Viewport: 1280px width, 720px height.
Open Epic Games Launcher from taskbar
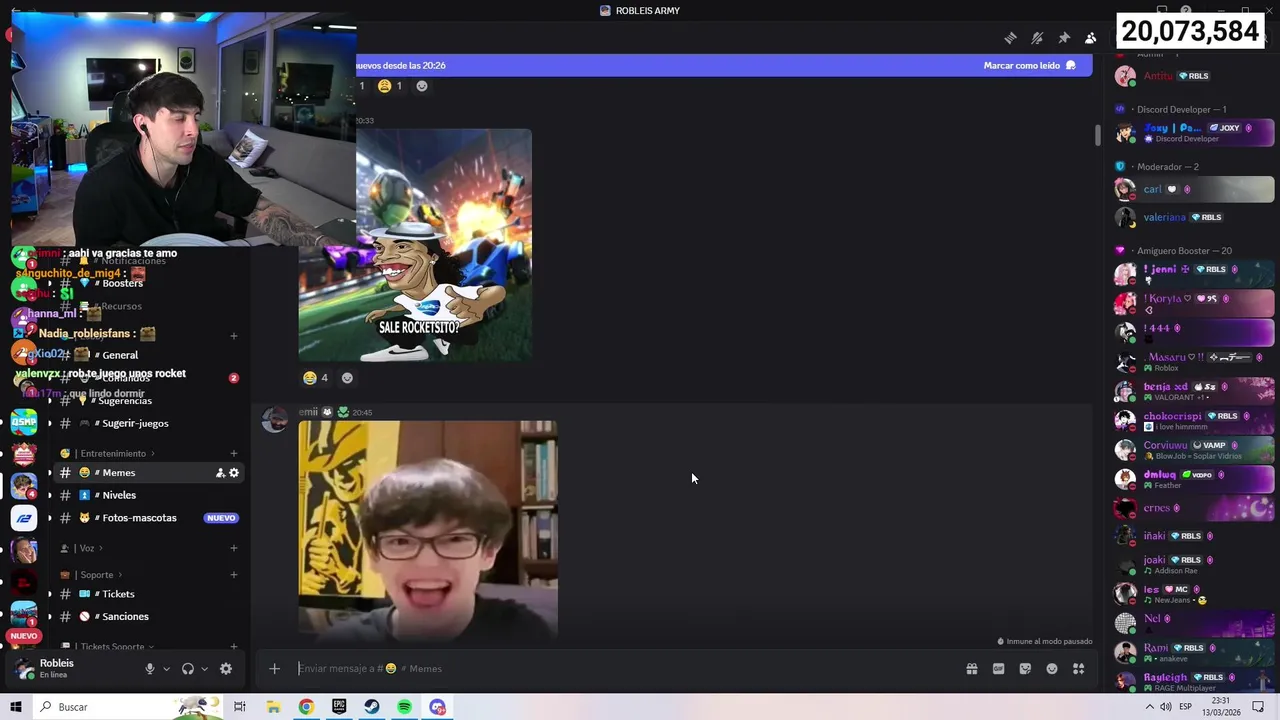click(339, 707)
